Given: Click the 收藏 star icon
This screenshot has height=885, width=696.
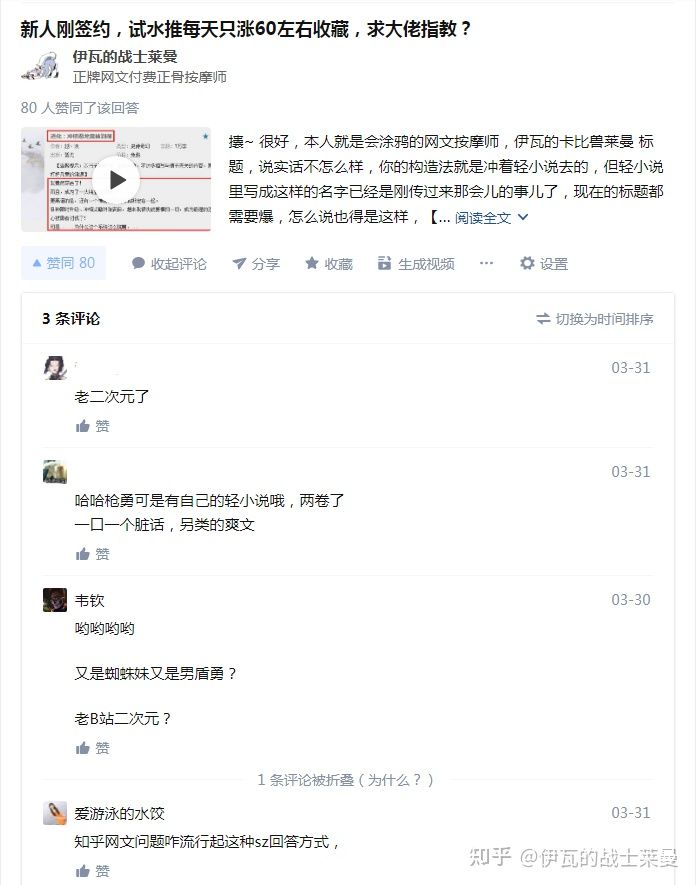Looking at the screenshot, I should pyautogui.click(x=312, y=263).
